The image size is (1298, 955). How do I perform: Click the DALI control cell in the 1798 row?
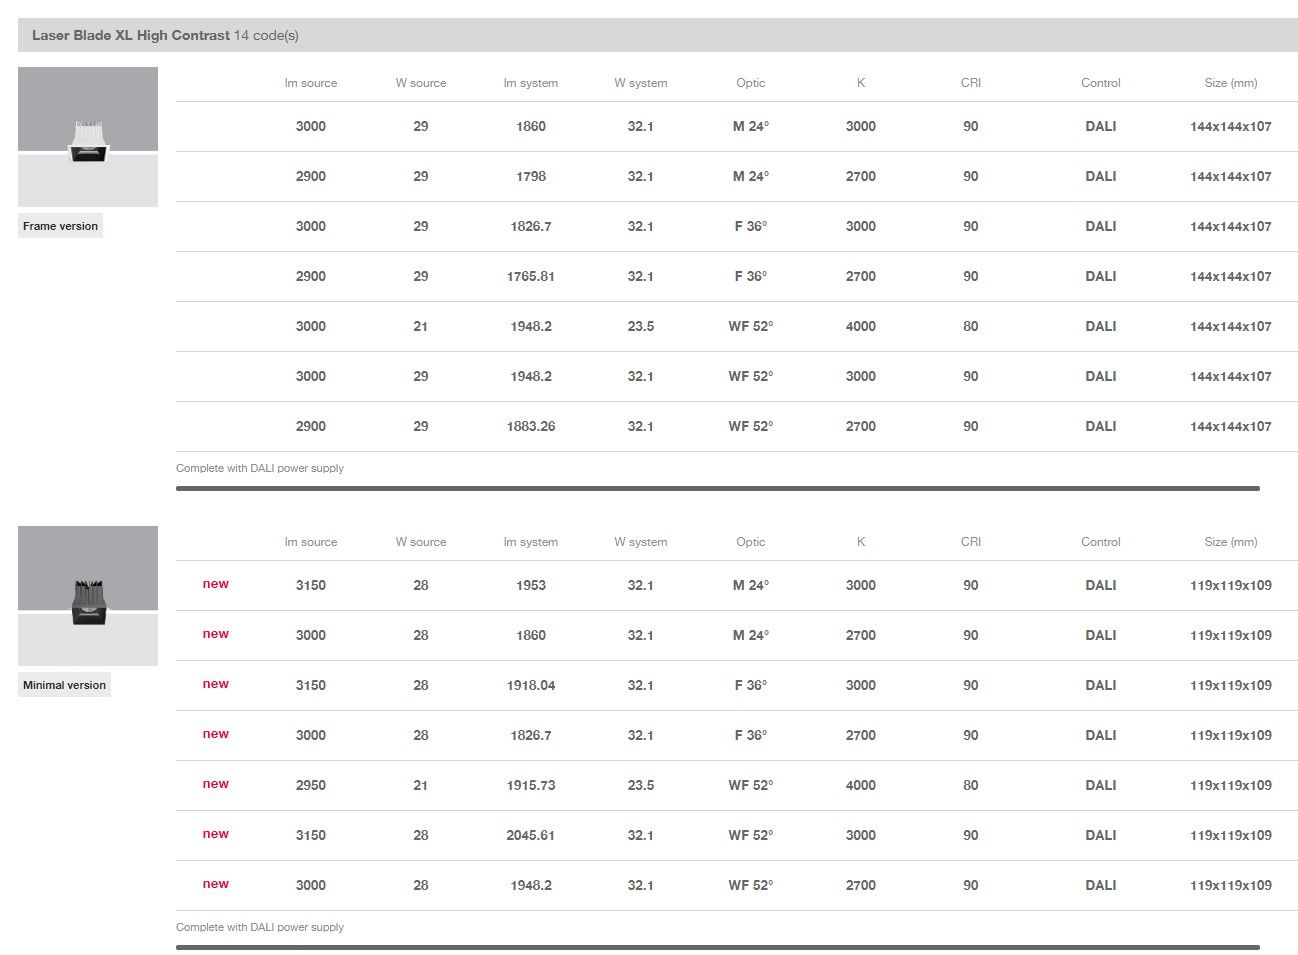tap(1100, 177)
